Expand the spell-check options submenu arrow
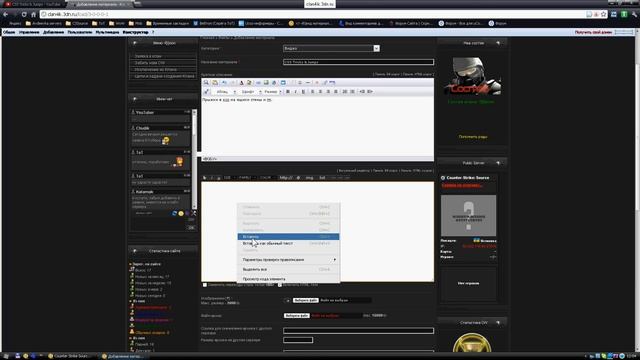 335,260
